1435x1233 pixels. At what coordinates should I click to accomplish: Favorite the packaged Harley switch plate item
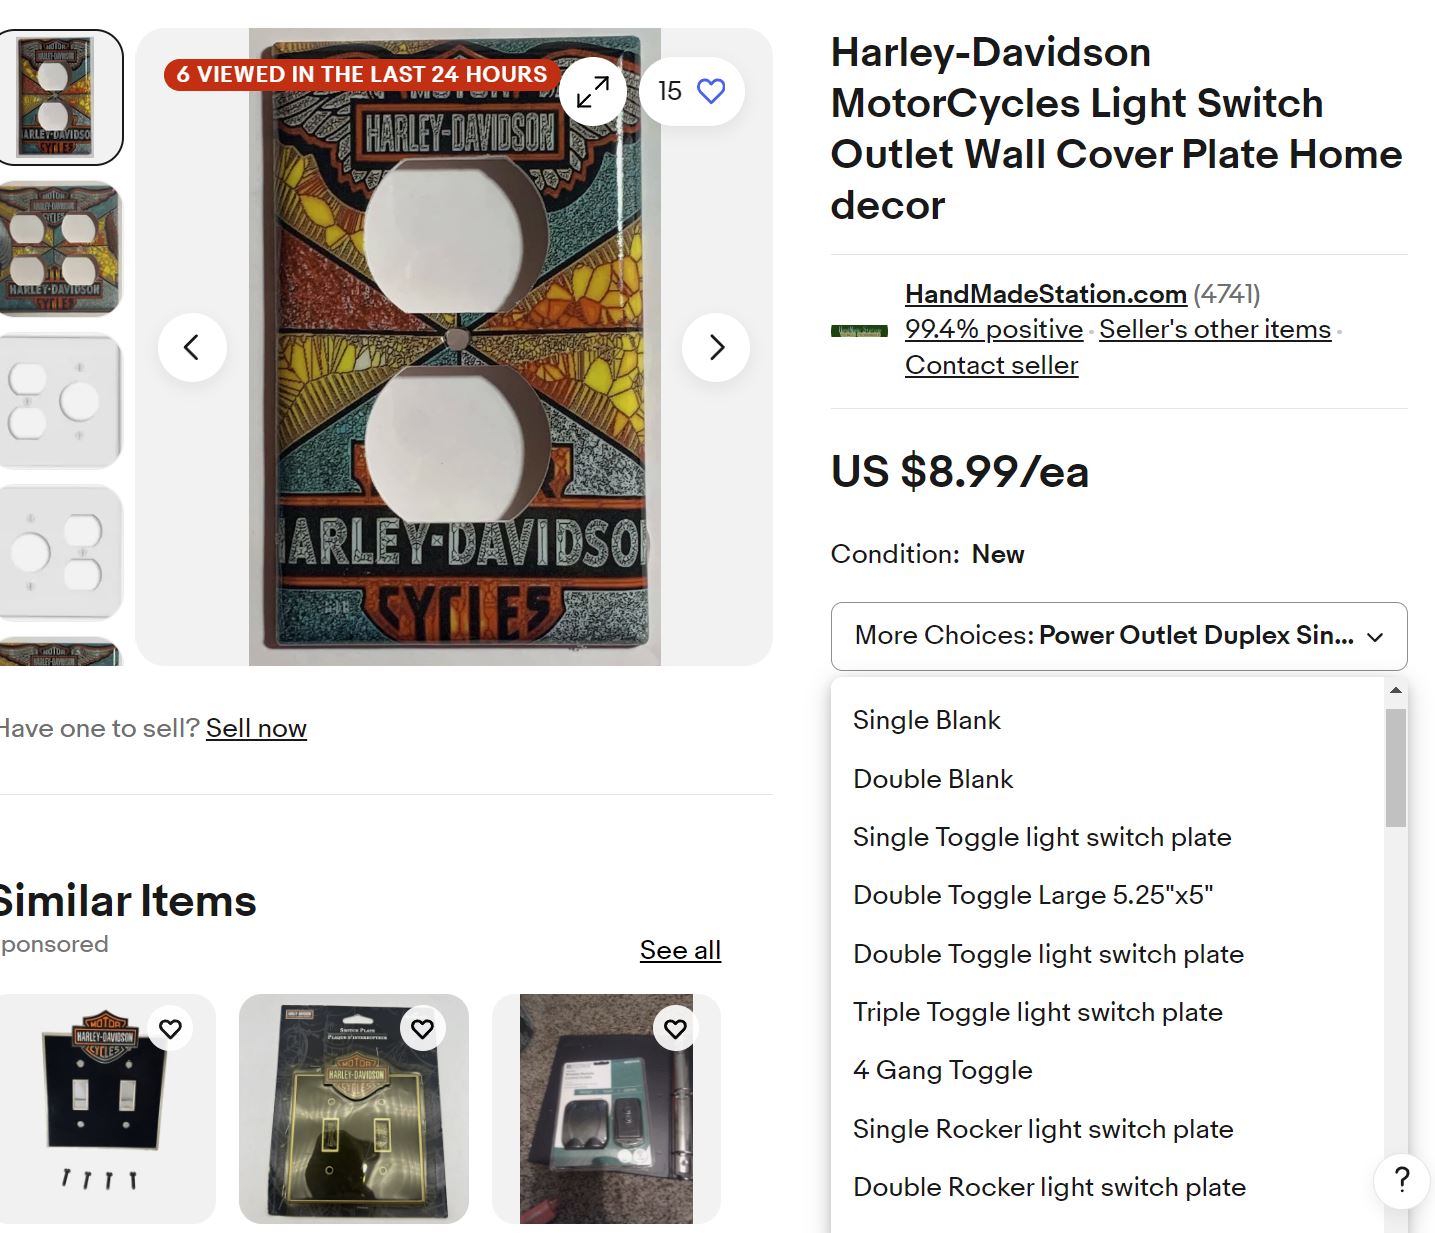point(423,1028)
